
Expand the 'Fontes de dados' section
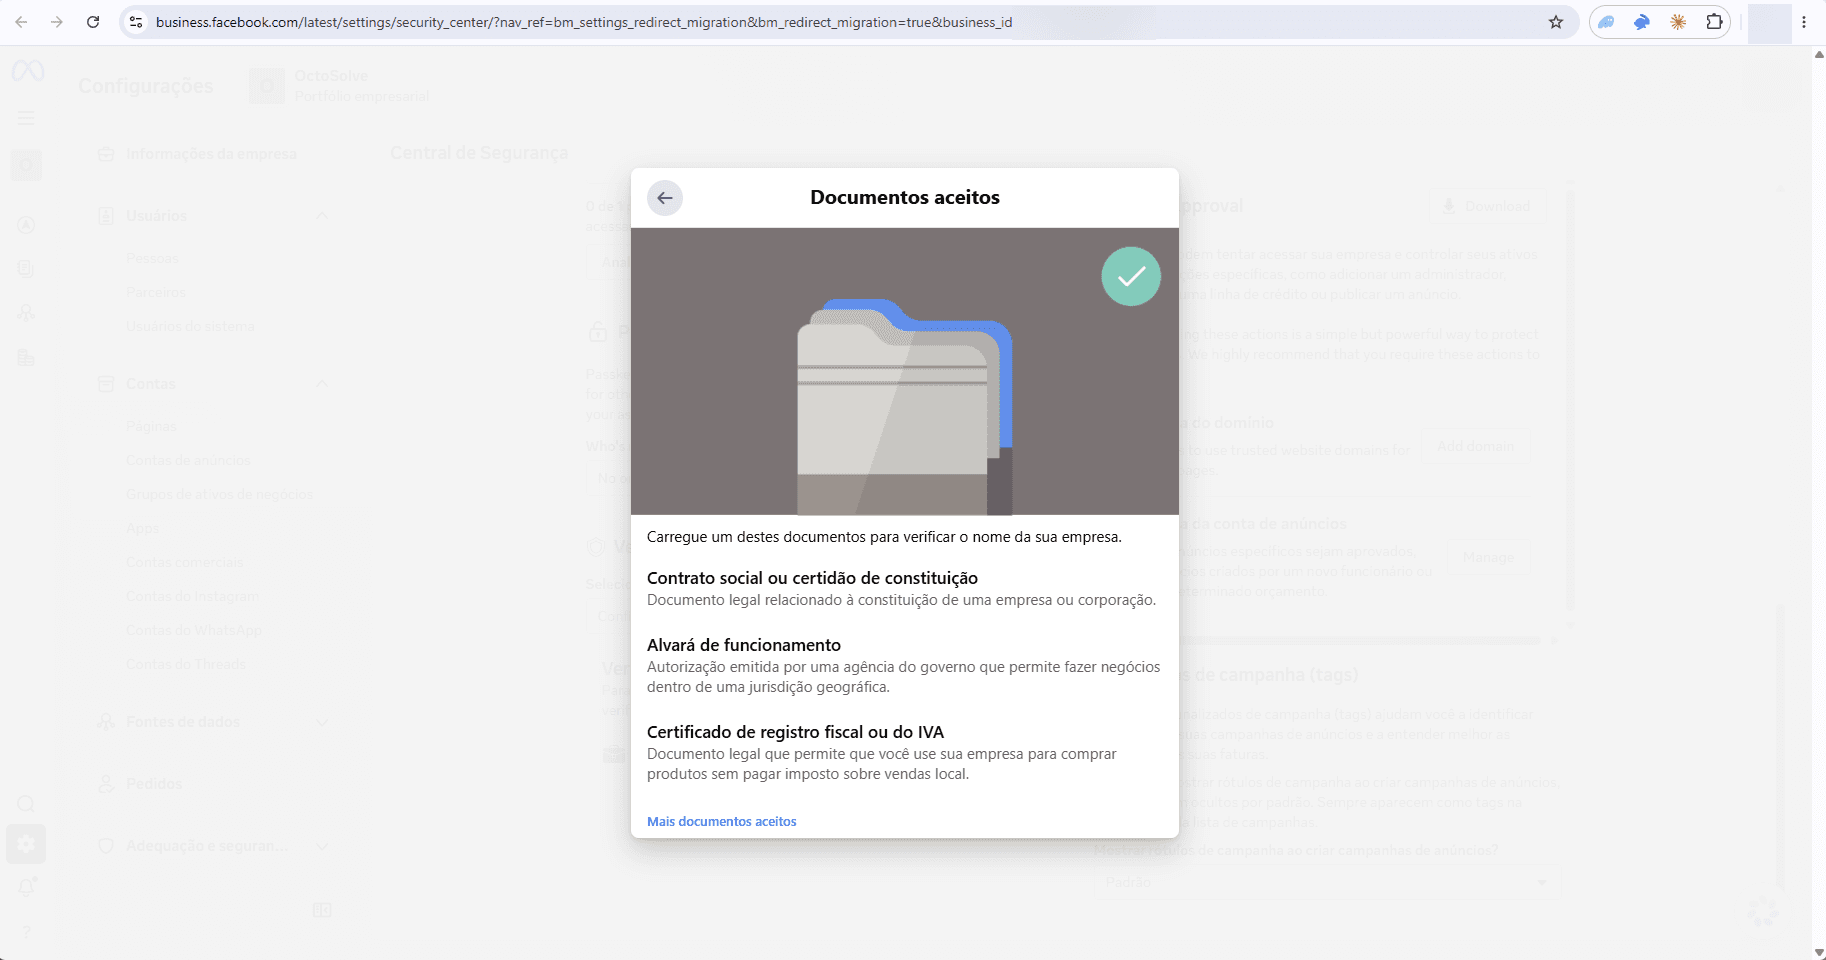coord(213,722)
